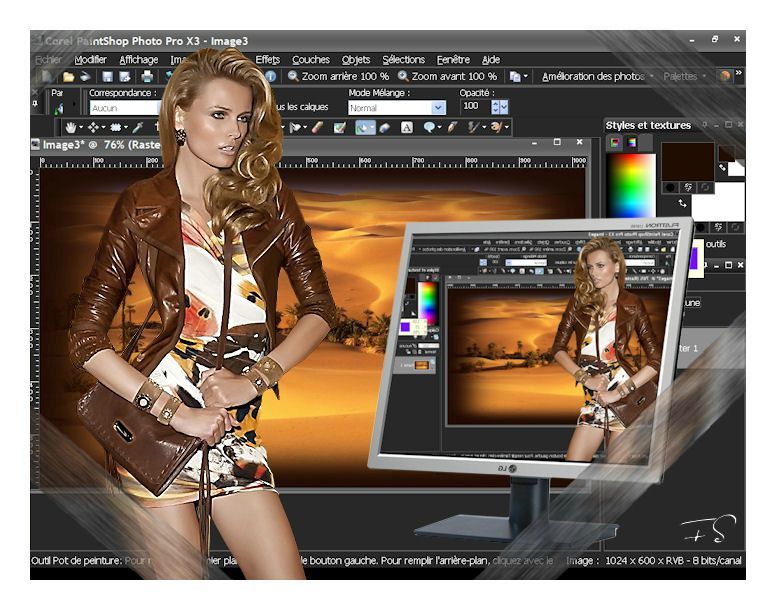Click Zoom avant 100 % button
Screen dimensions: 776x610
coord(447,76)
